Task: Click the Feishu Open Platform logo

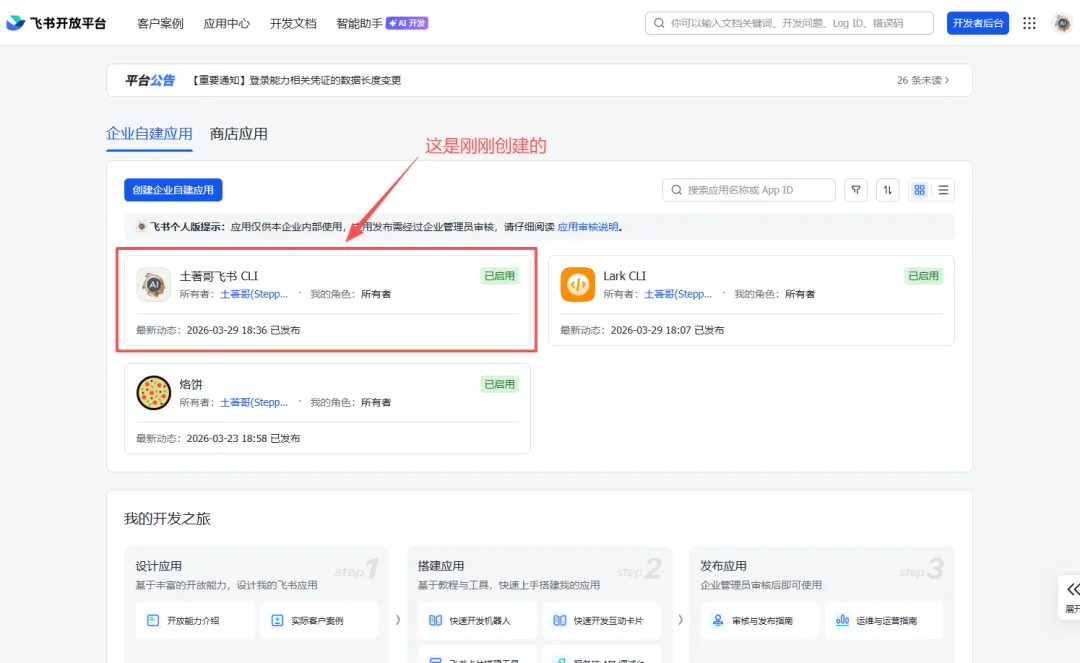Action: pos(56,23)
